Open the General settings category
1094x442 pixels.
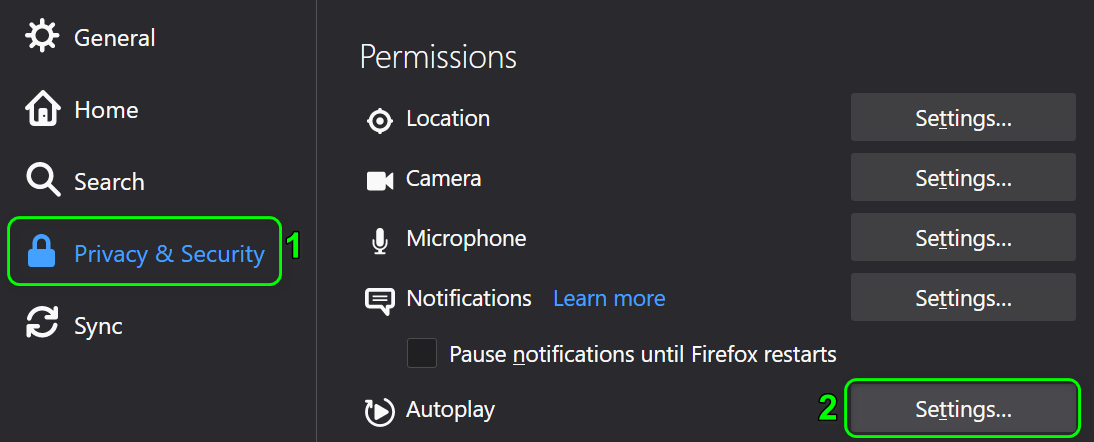tap(114, 38)
